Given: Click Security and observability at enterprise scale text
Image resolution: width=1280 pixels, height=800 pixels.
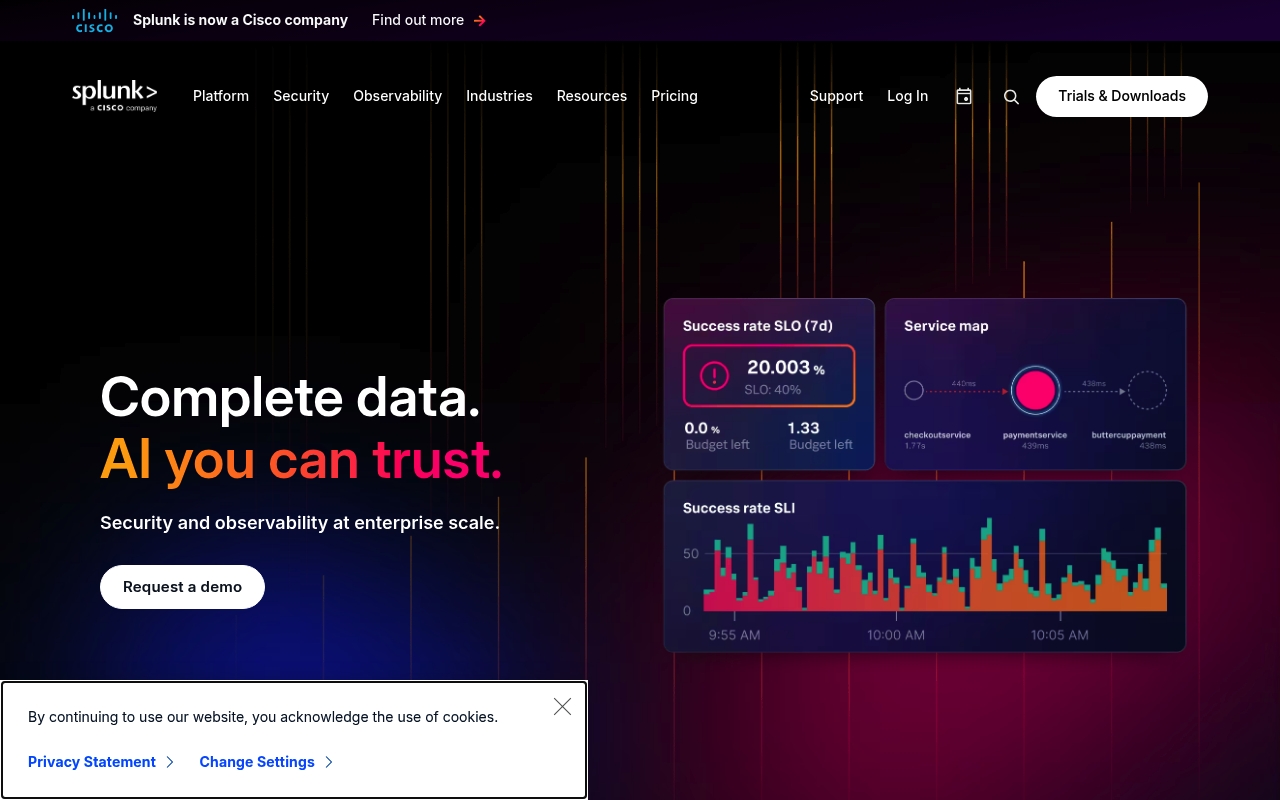Looking at the screenshot, I should 300,522.
